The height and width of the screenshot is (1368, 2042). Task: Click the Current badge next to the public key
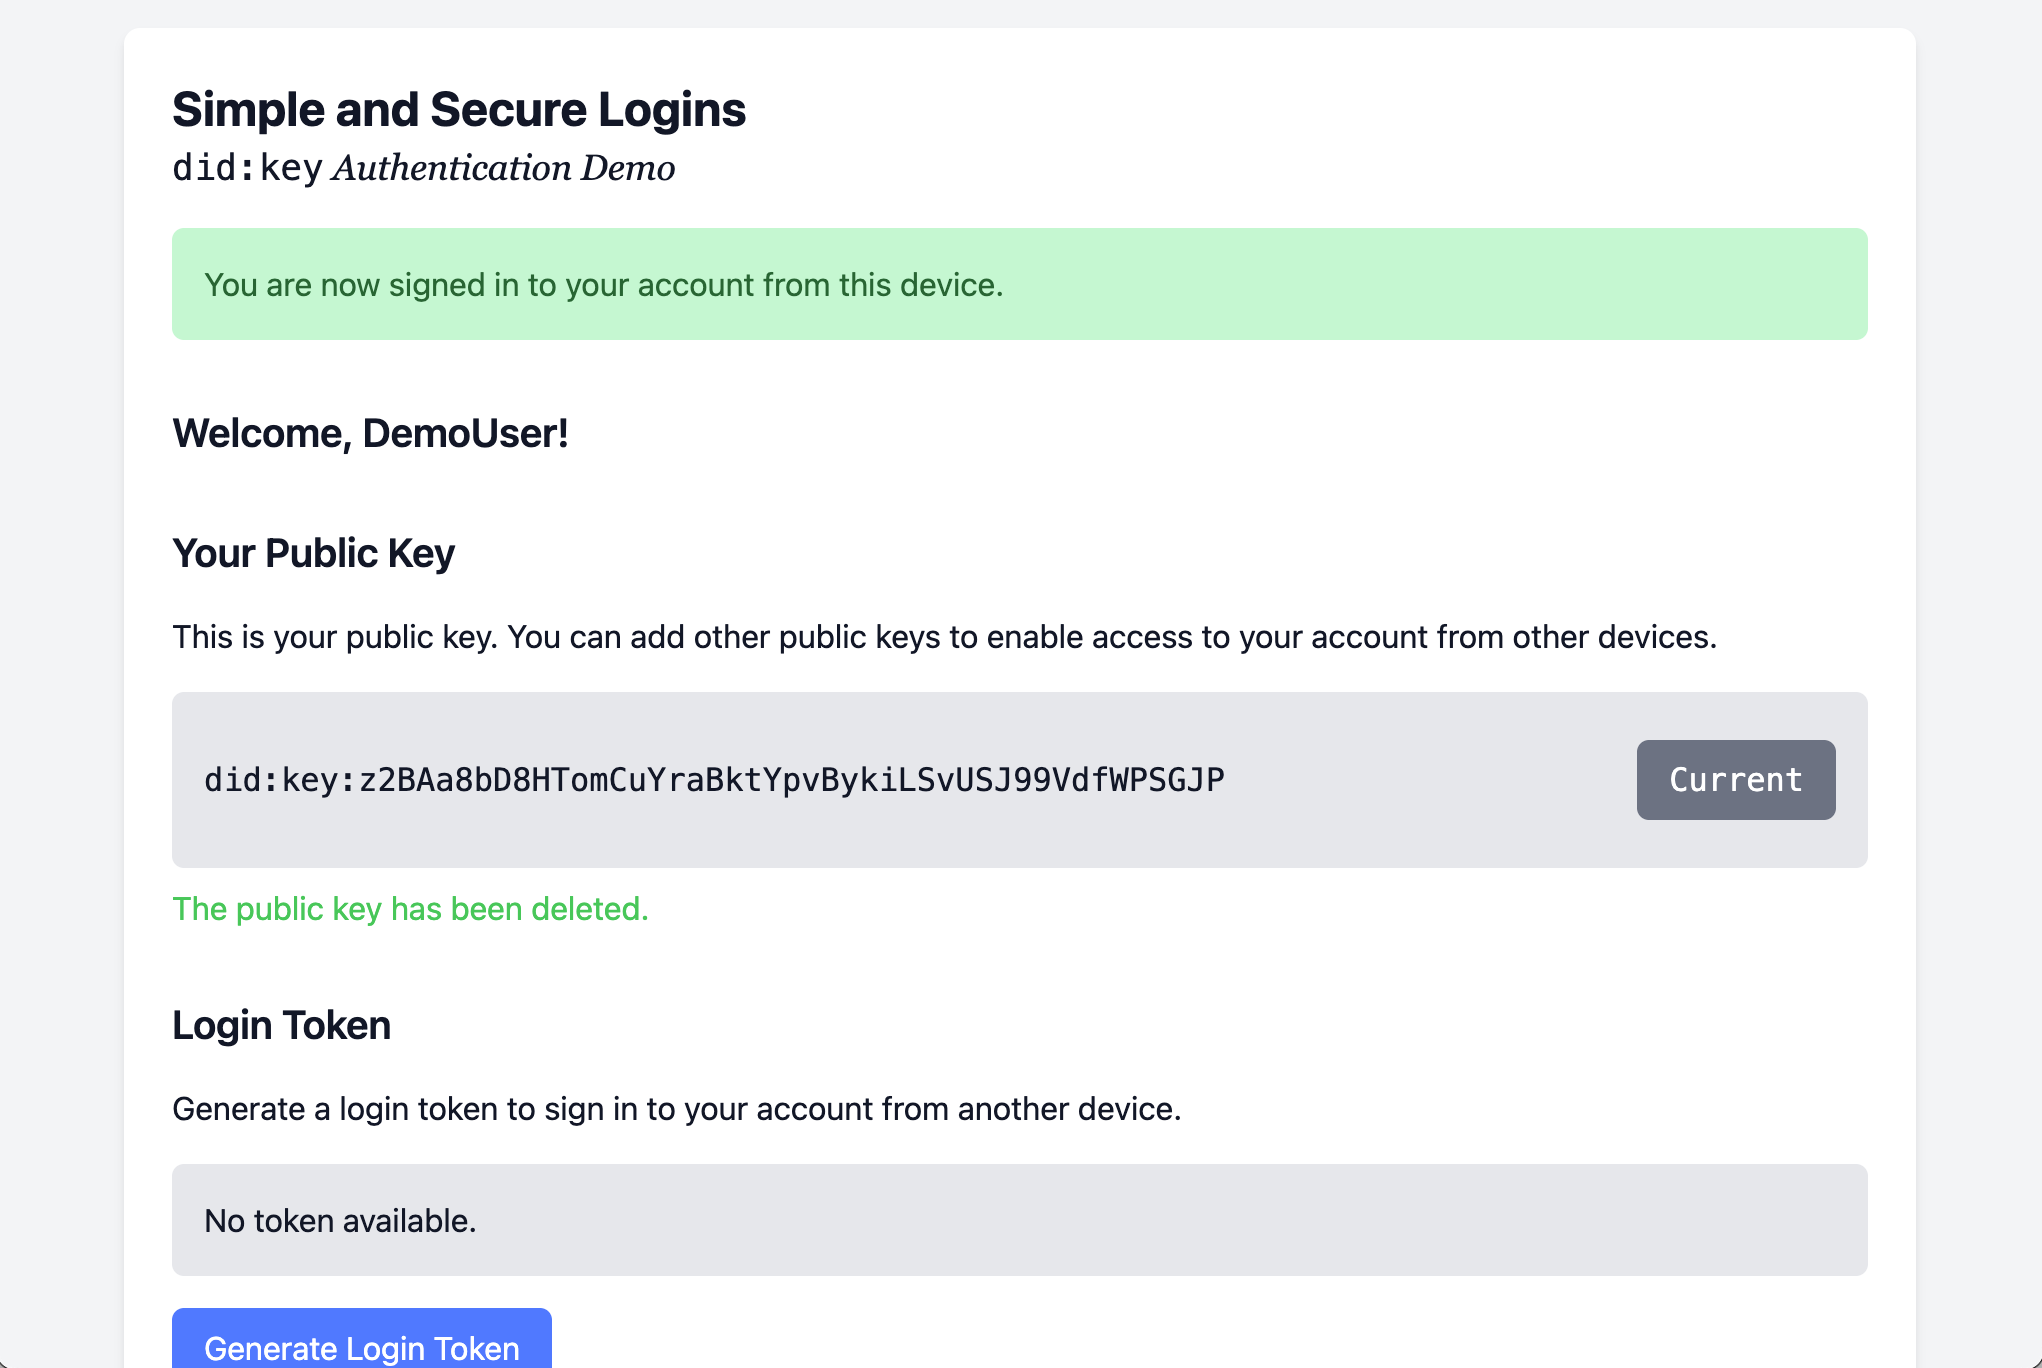pos(1735,780)
